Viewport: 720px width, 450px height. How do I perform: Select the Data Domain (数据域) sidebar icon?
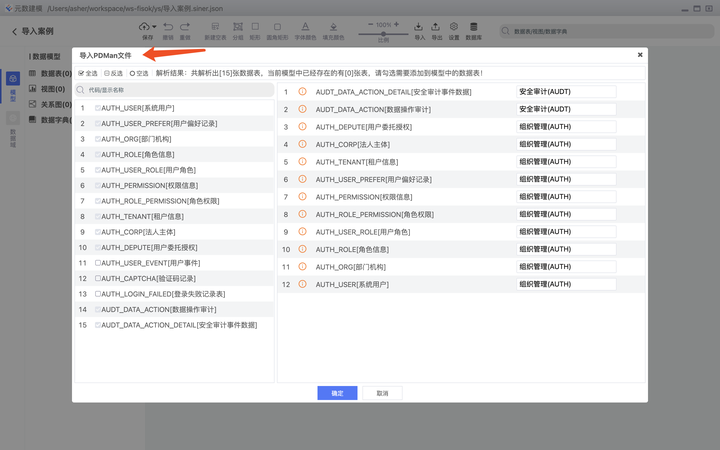coord(13,118)
